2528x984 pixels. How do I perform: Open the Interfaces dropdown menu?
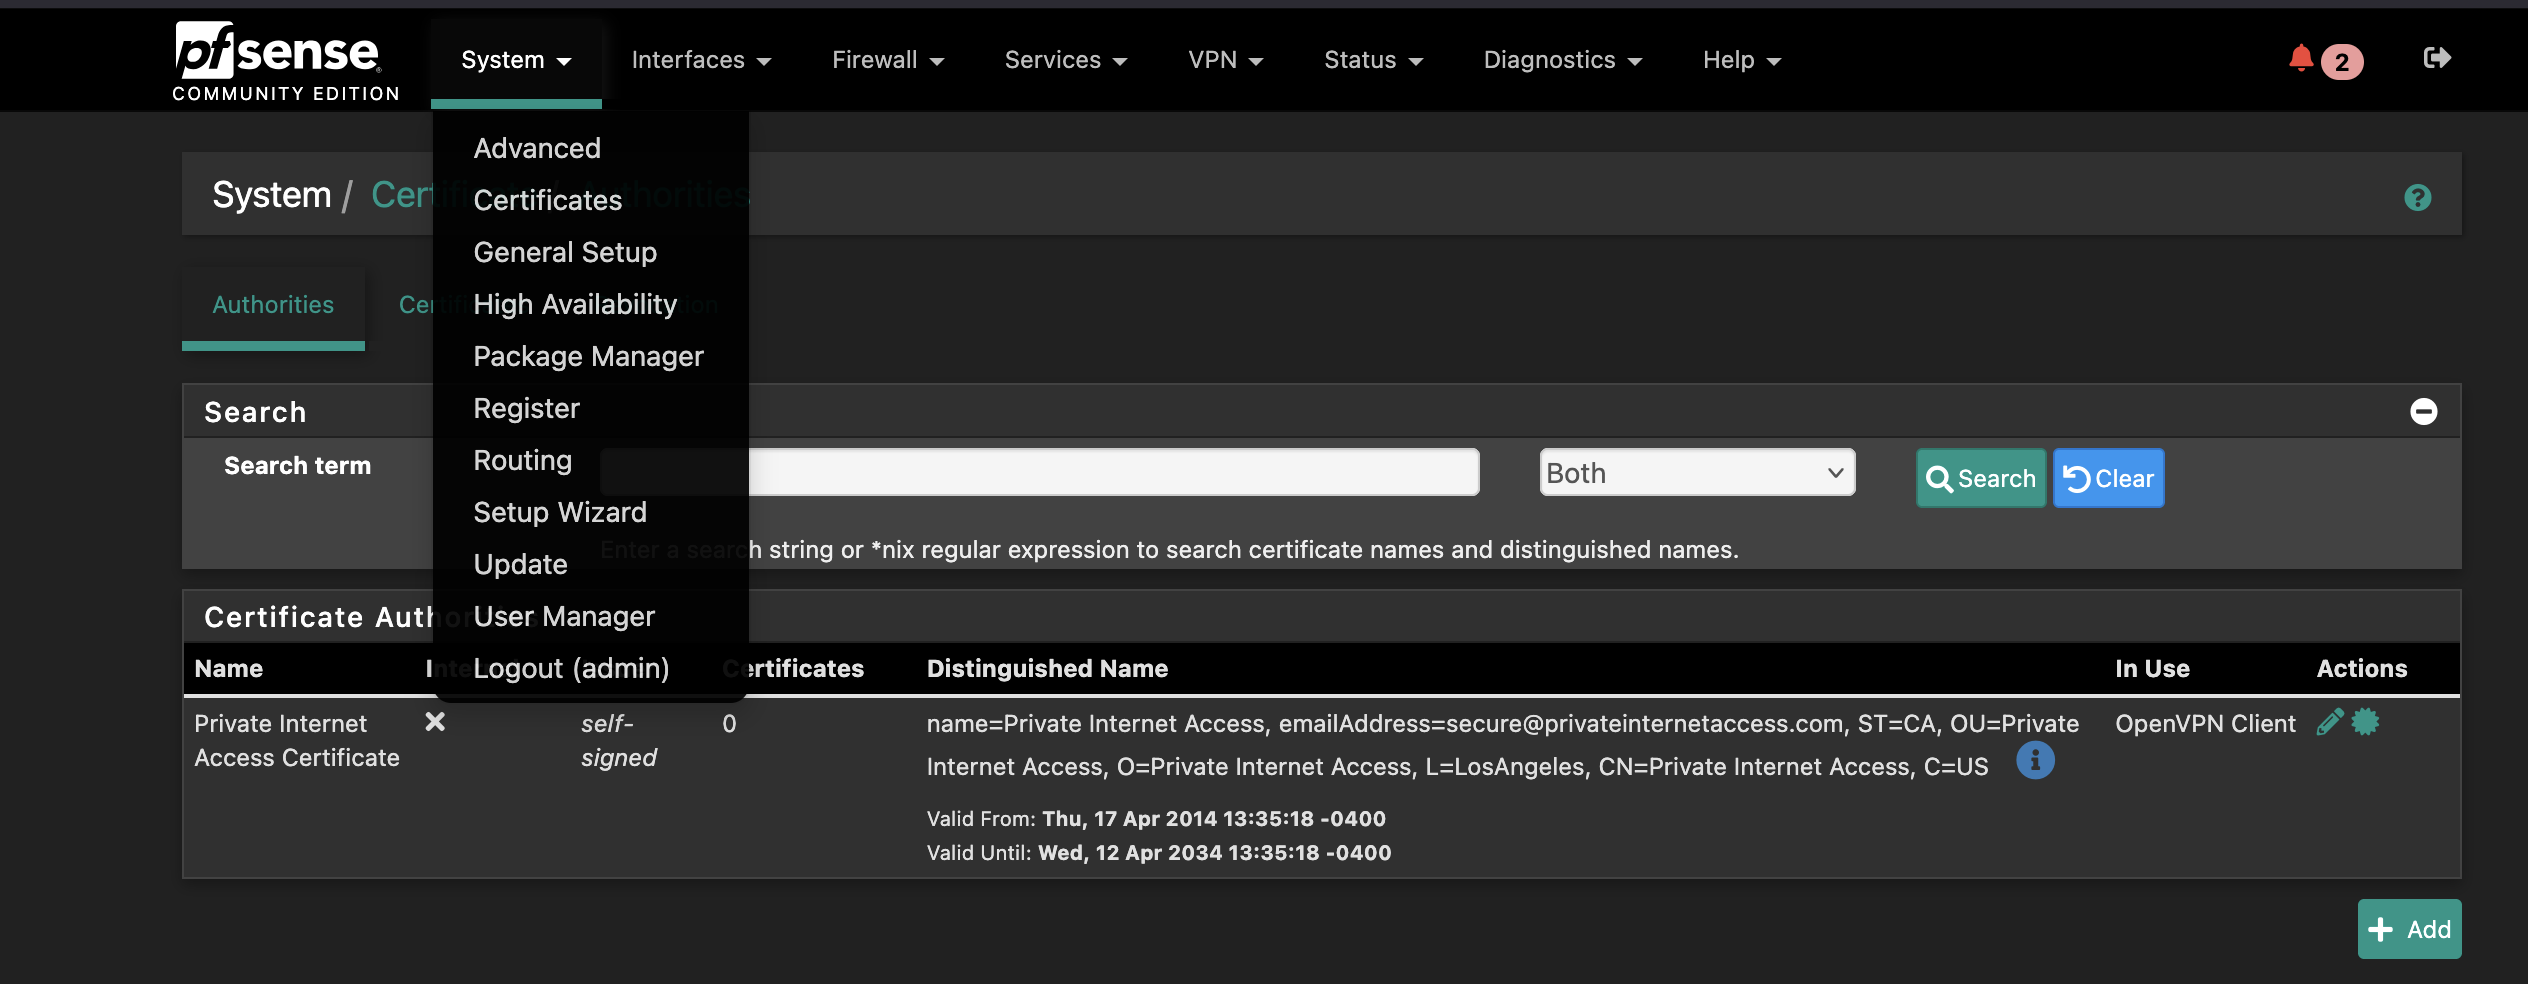[x=701, y=60]
